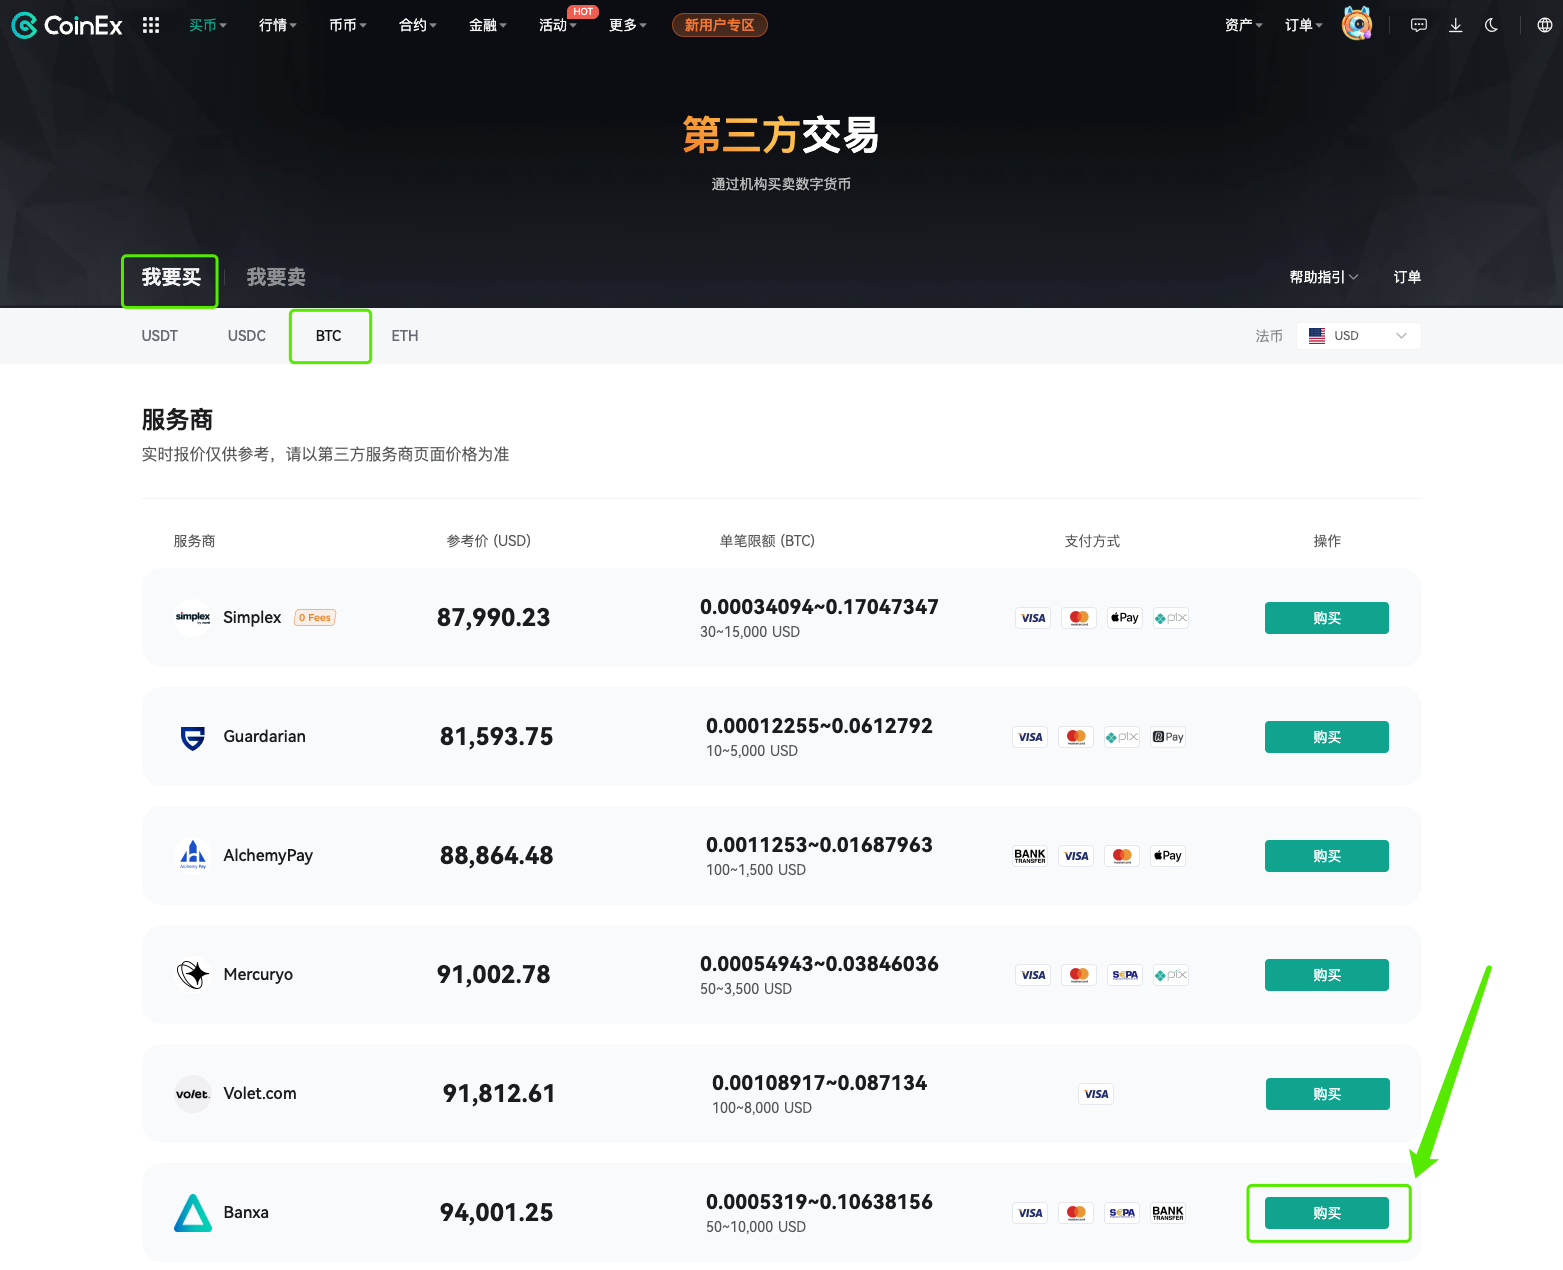Expand the 资产 dropdown menu
The image size is (1563, 1270).
pos(1244,25)
